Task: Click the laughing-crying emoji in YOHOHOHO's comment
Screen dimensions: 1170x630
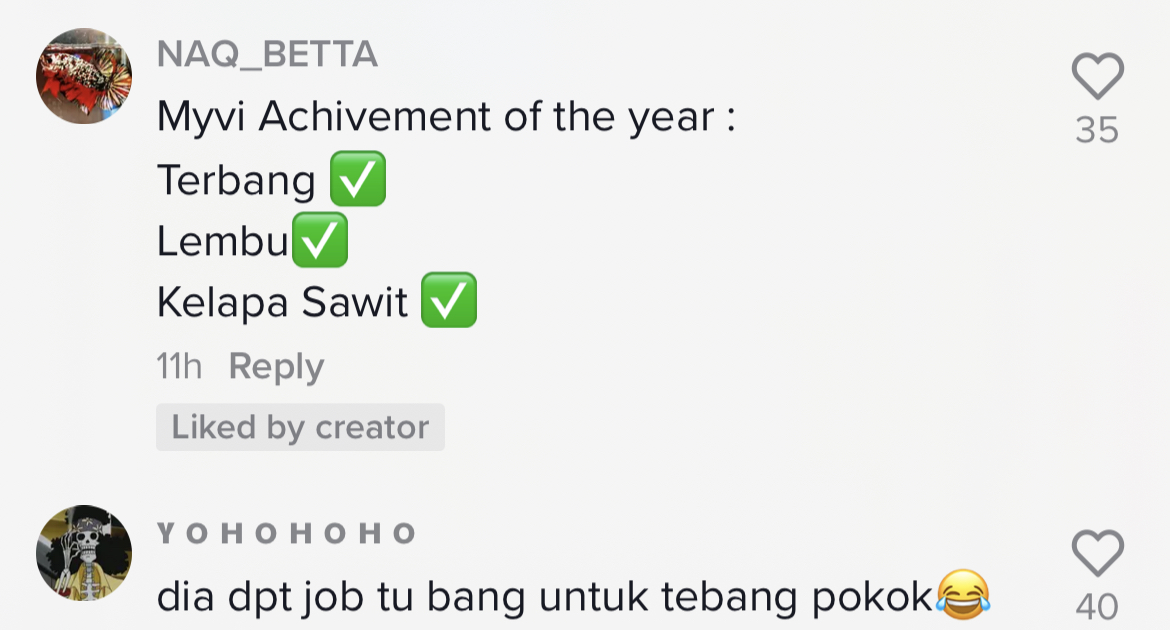Action: point(963,596)
